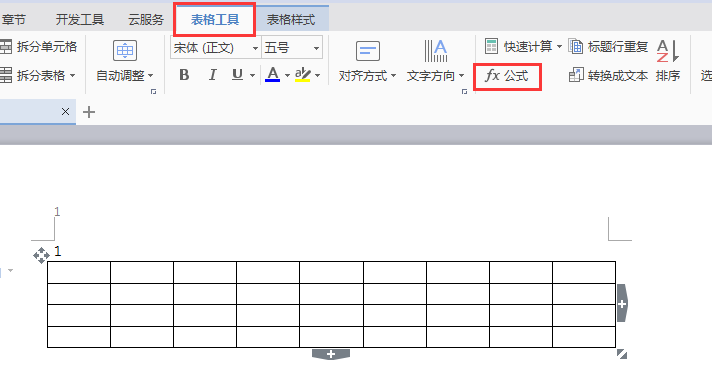Toggle italic formatting

[212, 75]
